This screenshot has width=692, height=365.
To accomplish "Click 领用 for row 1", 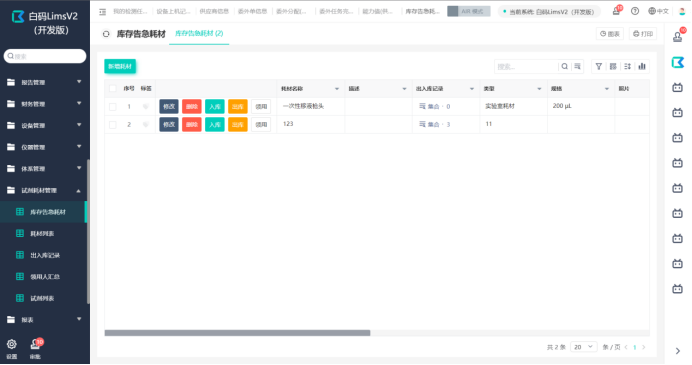I will coord(261,106).
